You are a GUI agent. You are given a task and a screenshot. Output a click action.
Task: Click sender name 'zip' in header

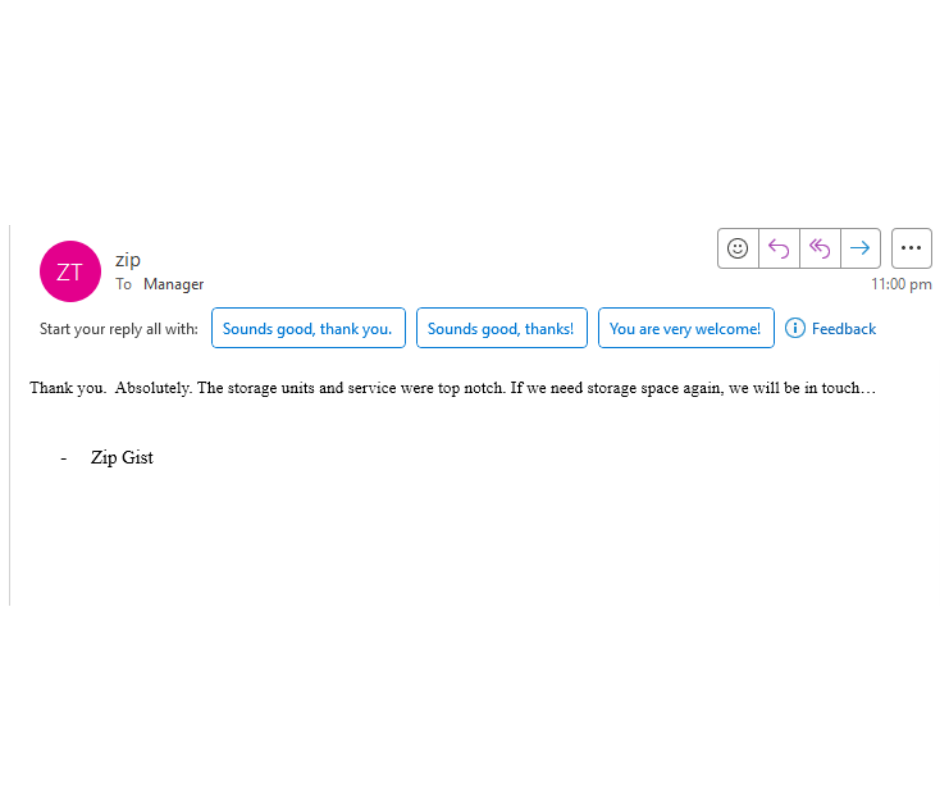(128, 260)
